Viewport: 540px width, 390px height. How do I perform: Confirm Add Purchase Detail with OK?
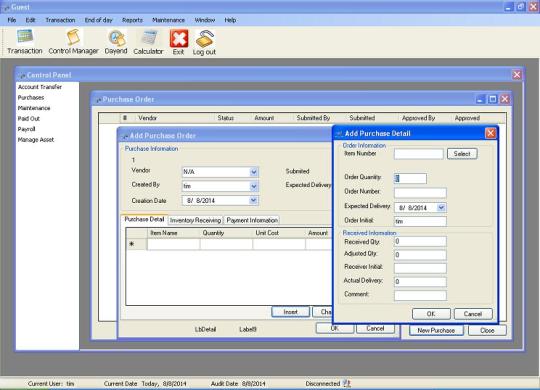[431, 314]
